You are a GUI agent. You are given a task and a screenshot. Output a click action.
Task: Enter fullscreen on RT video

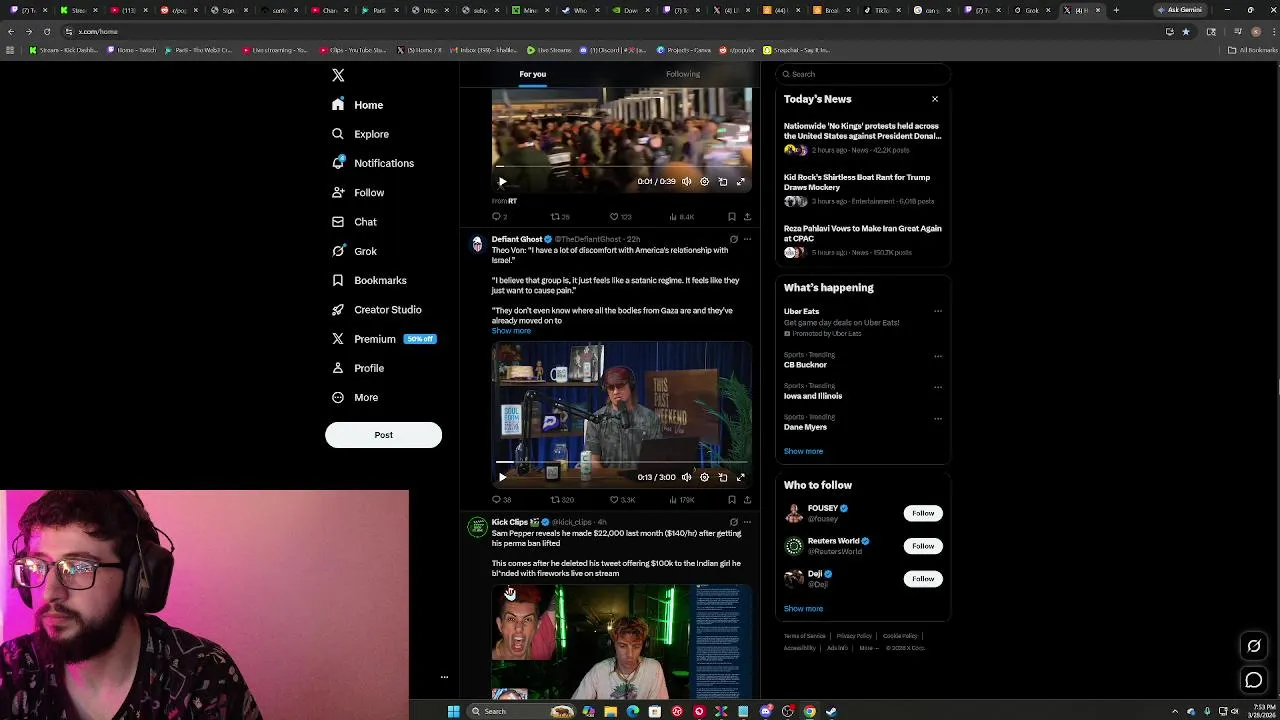(741, 182)
